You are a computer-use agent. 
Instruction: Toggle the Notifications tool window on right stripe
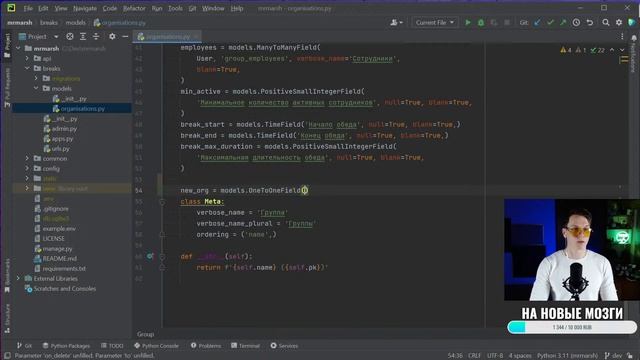tap(633, 54)
